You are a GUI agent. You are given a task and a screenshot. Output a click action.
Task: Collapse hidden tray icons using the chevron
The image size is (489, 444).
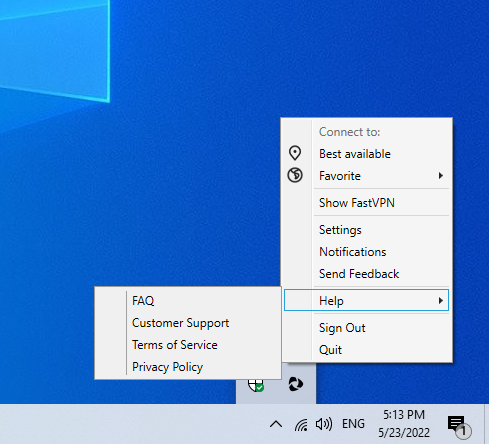[276, 424]
